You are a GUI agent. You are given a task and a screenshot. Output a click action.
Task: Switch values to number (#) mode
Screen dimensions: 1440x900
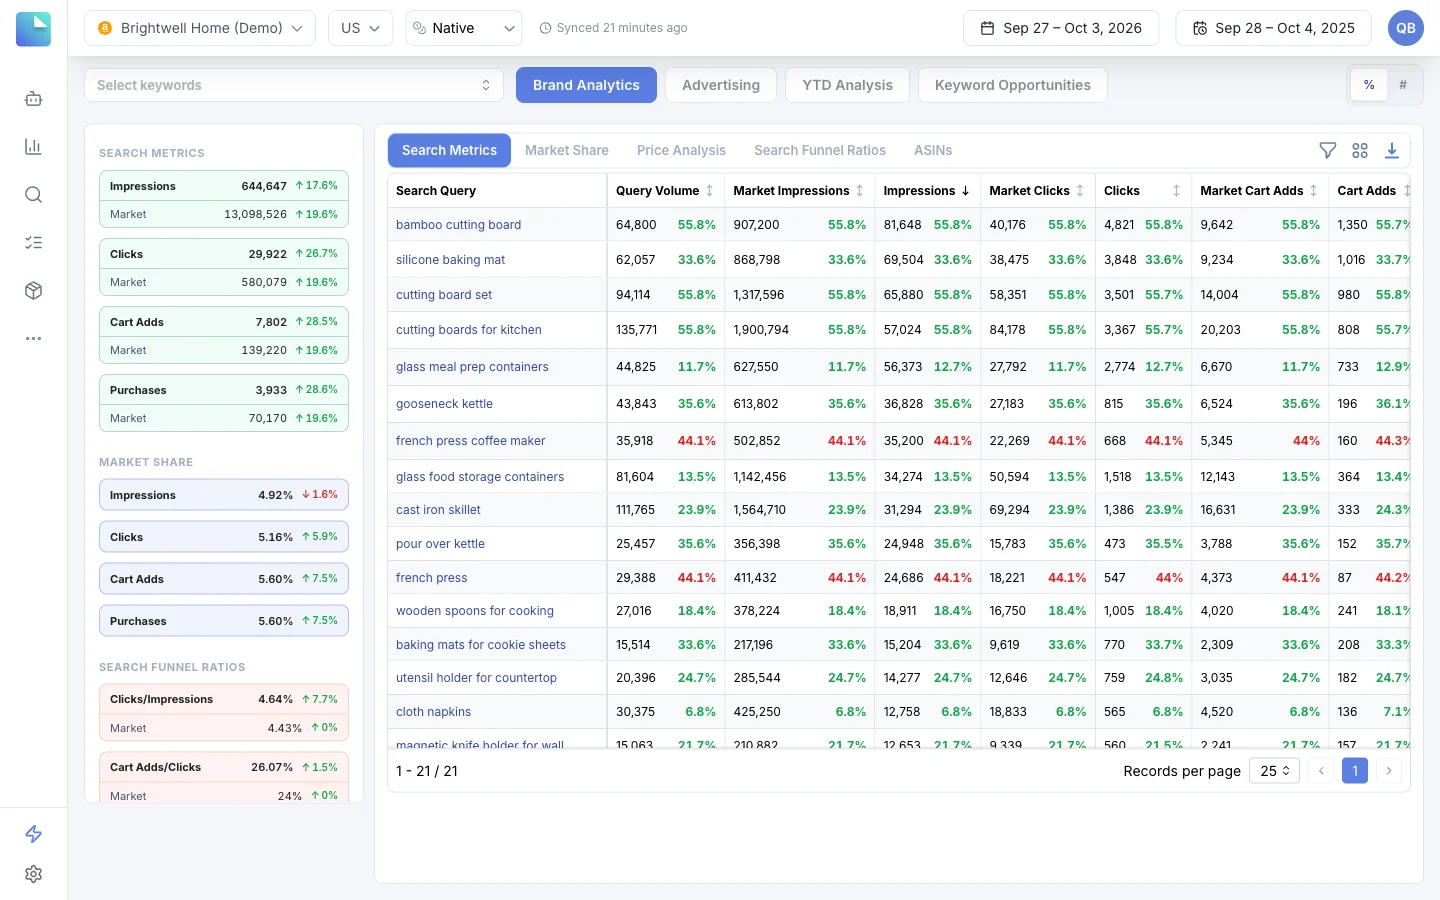[x=1403, y=85]
